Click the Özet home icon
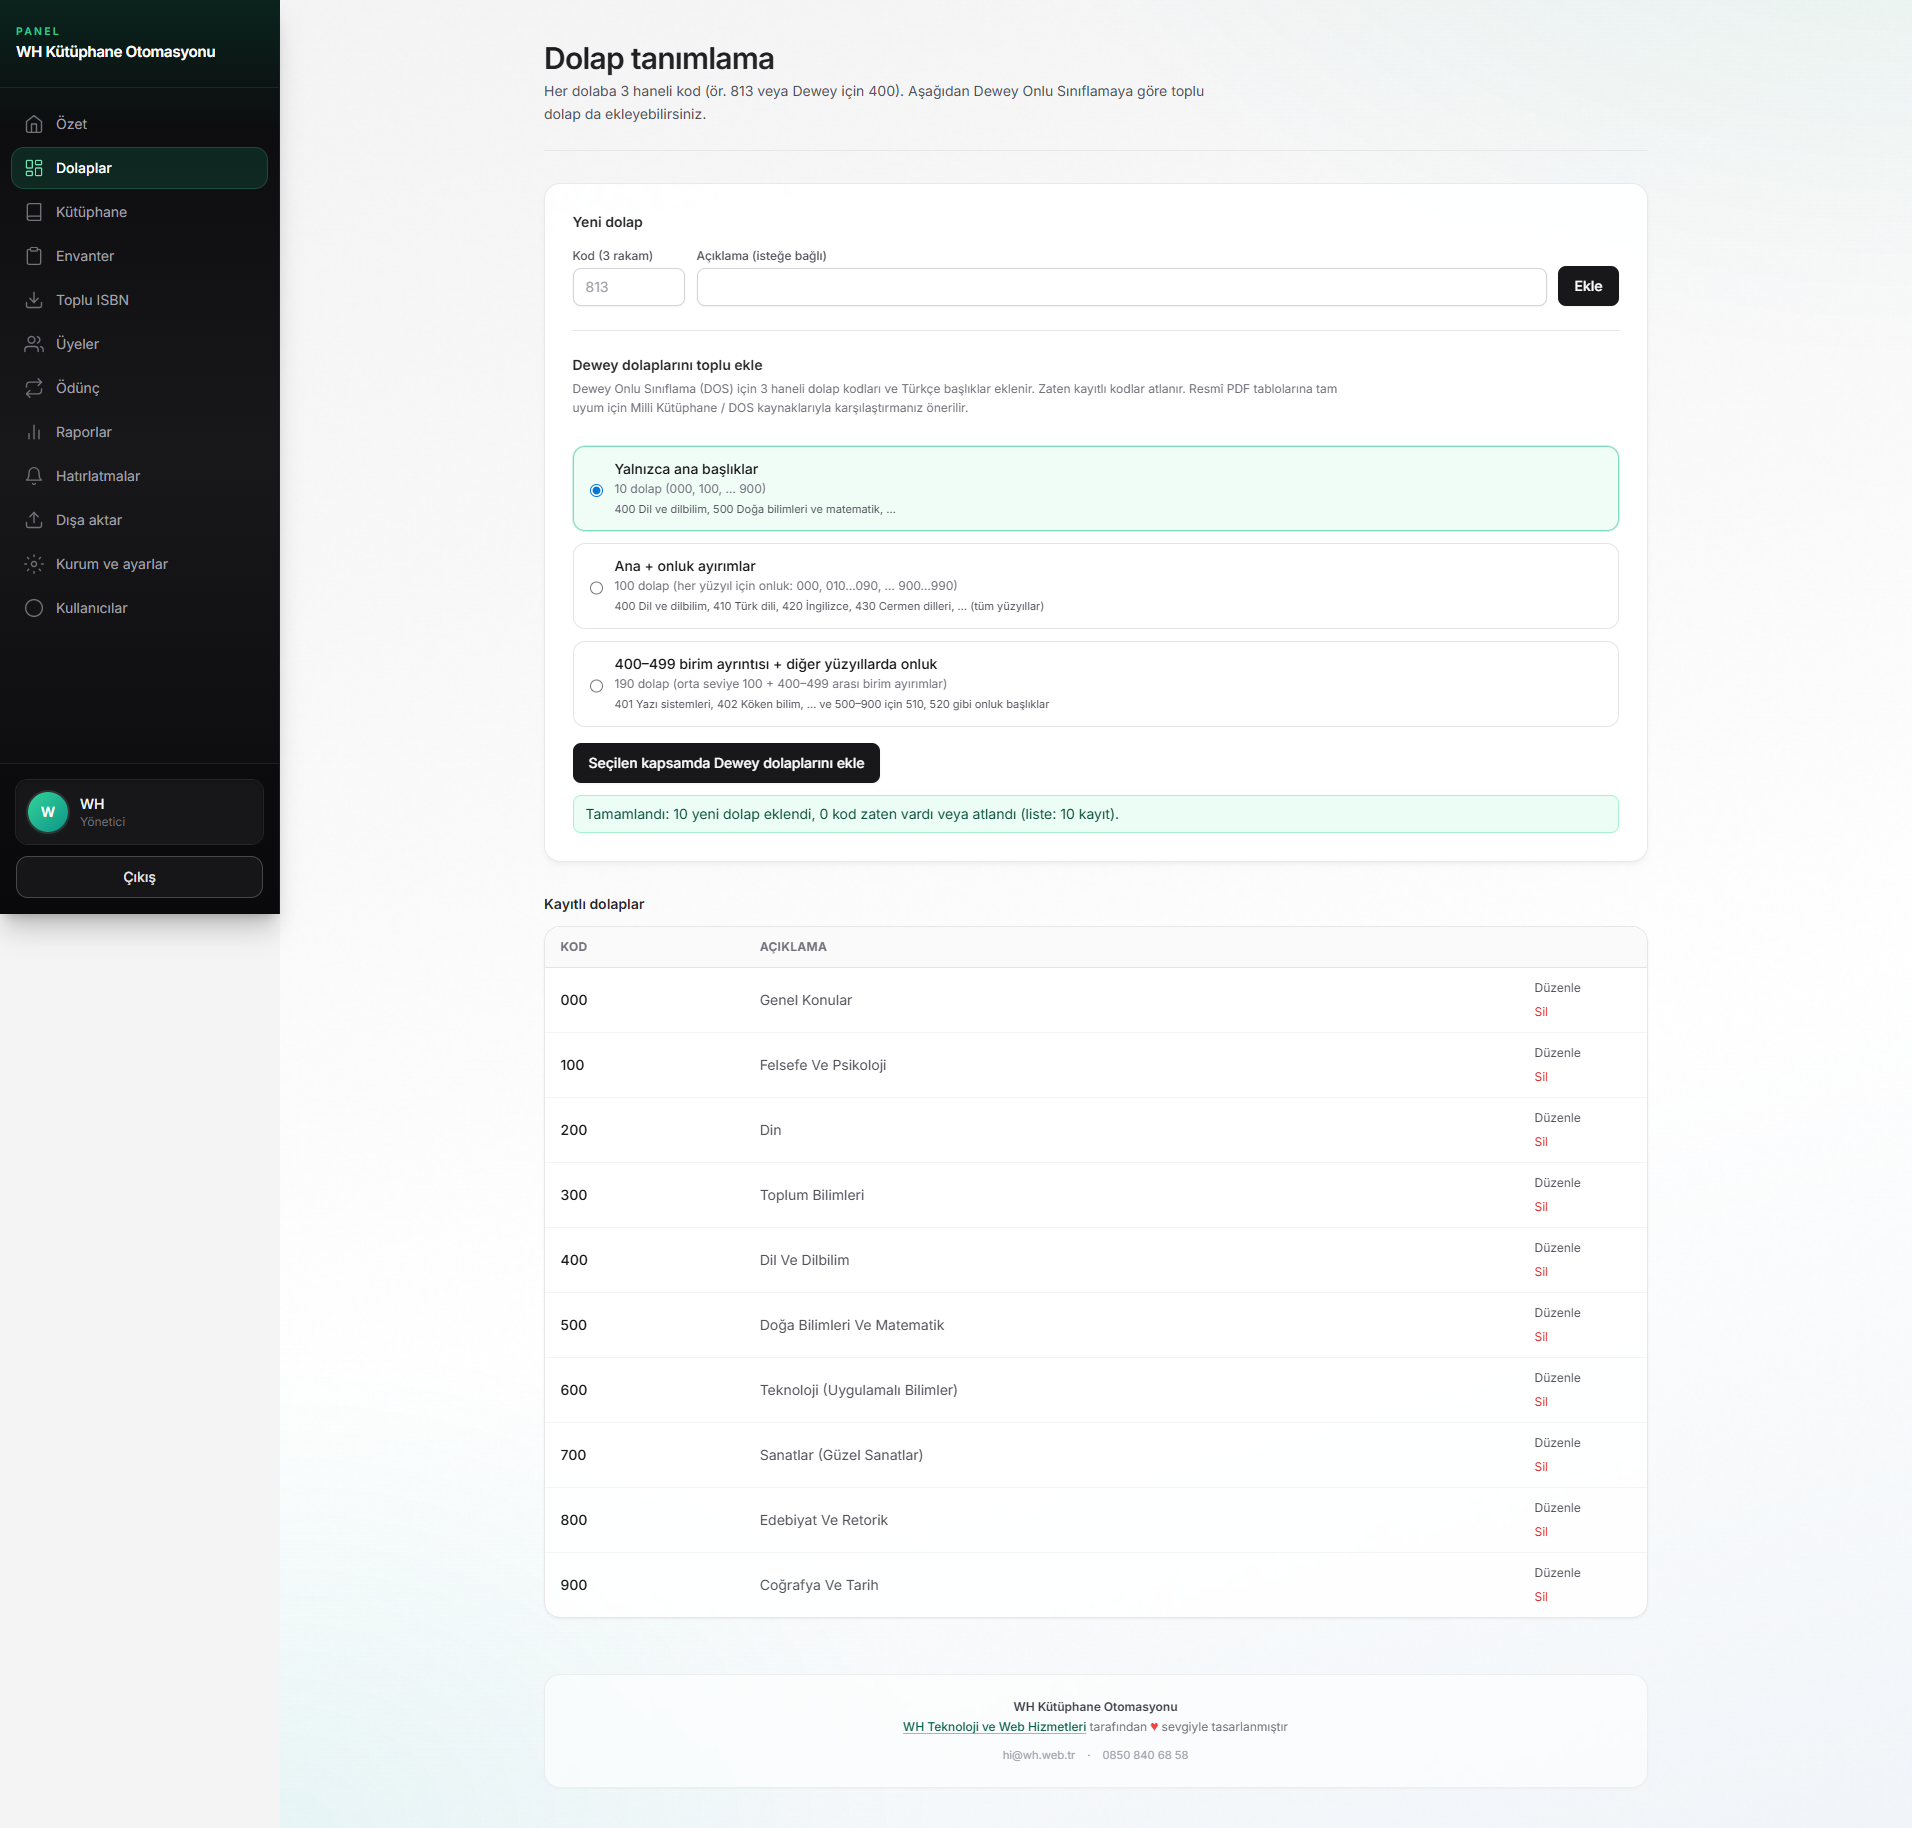The width and height of the screenshot is (1912, 1828). pos(34,124)
